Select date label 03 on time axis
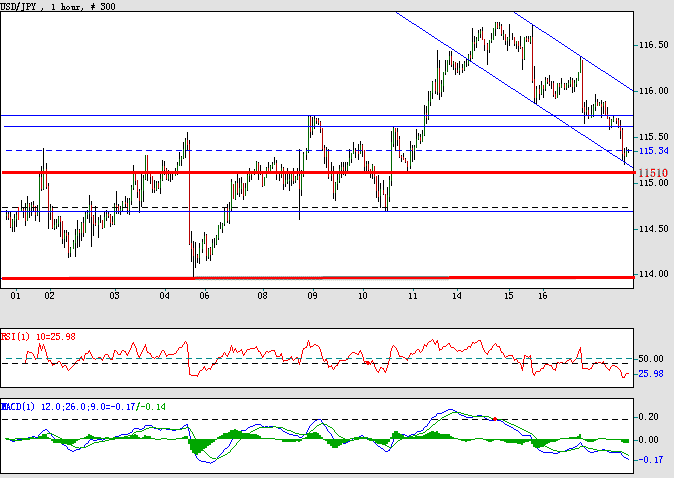Image resolution: width=674 pixels, height=478 pixels. [114, 296]
